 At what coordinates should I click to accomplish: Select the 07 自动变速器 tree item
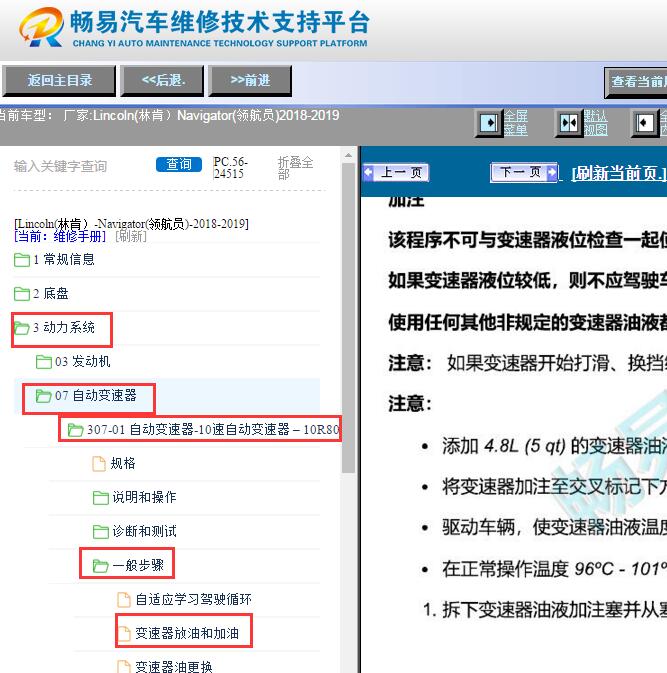pyautogui.click(x=95, y=396)
